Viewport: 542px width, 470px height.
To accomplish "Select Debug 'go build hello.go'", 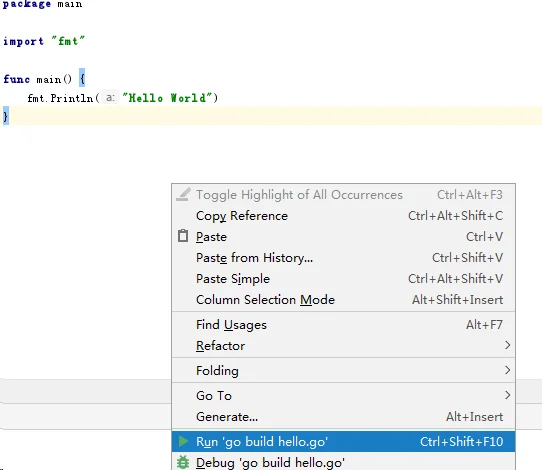I will (343, 462).
